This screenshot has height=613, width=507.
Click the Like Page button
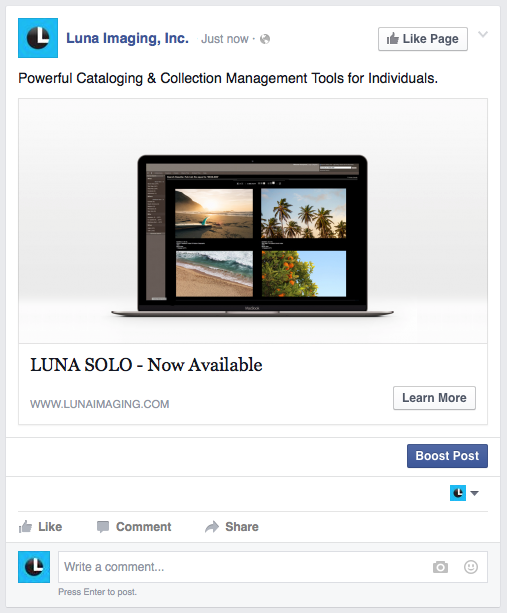coord(423,39)
